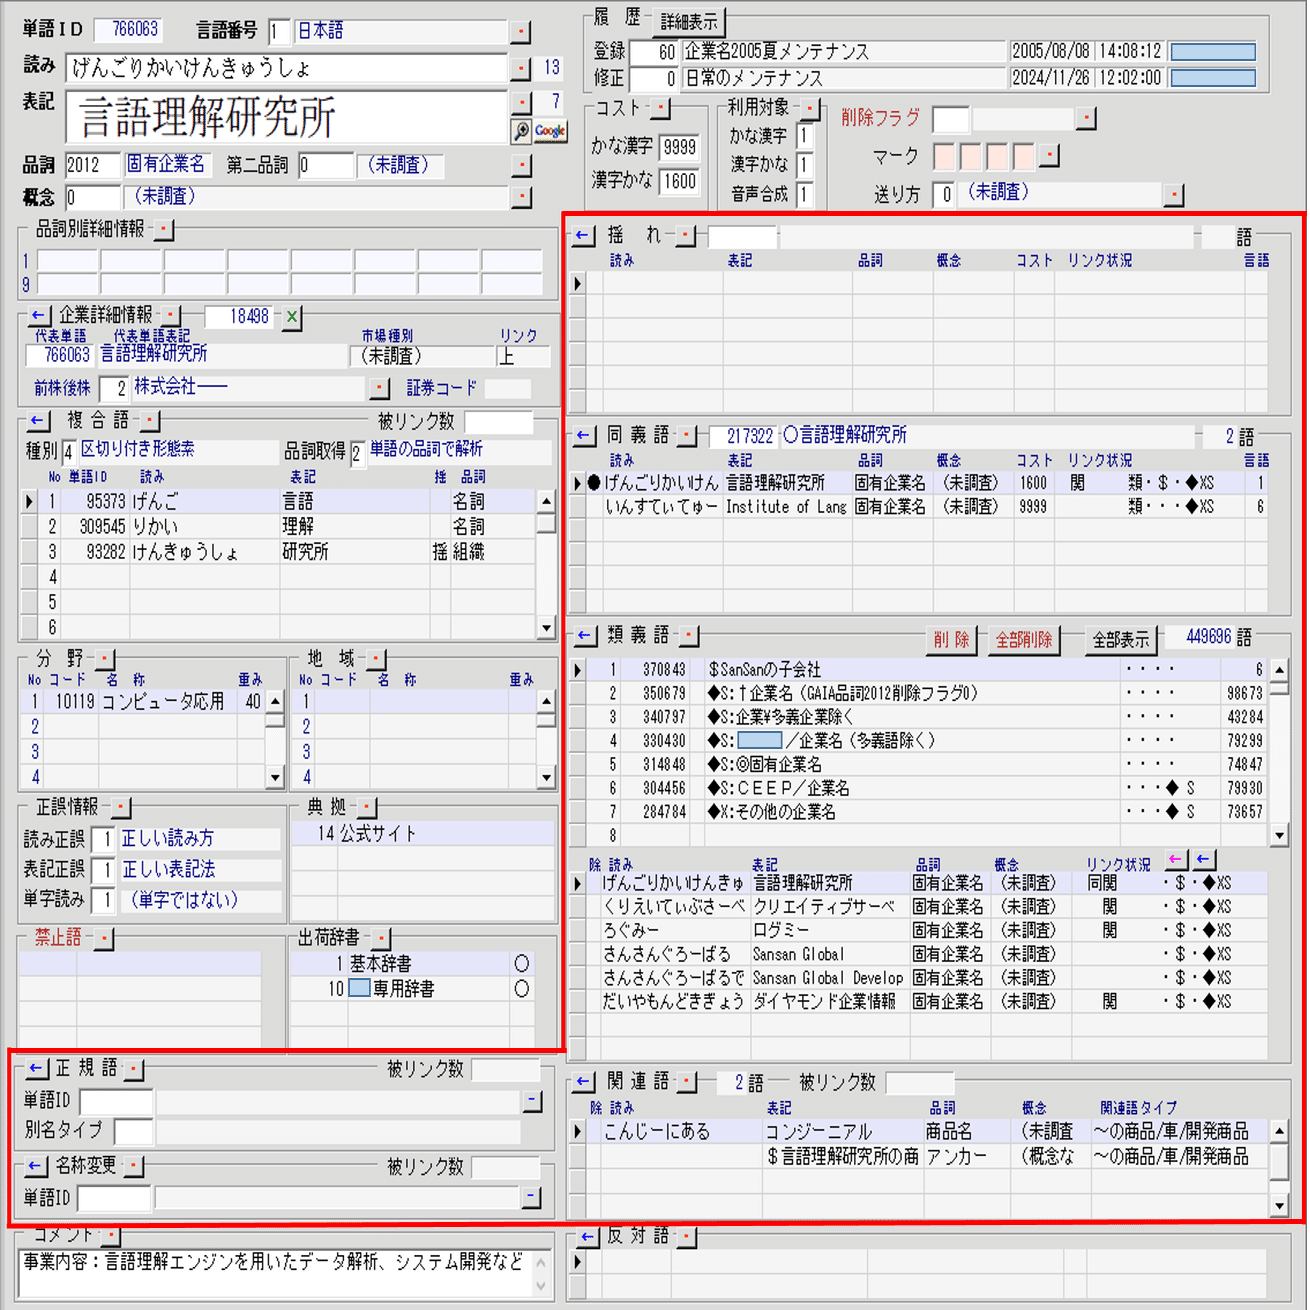The image size is (1310, 1310).
Task: Open the lookup button right of 名称変更 単語ID
Action: pos(532,1198)
